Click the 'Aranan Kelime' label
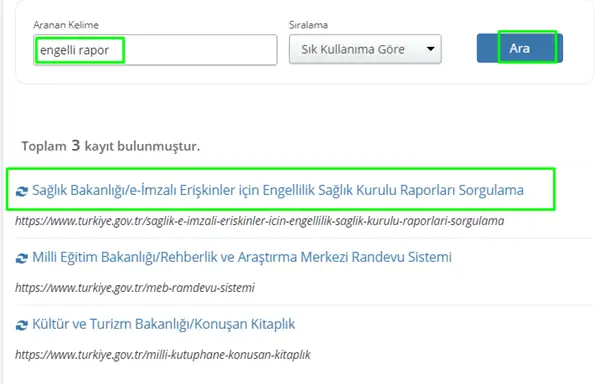605x384 pixels. pos(66,25)
